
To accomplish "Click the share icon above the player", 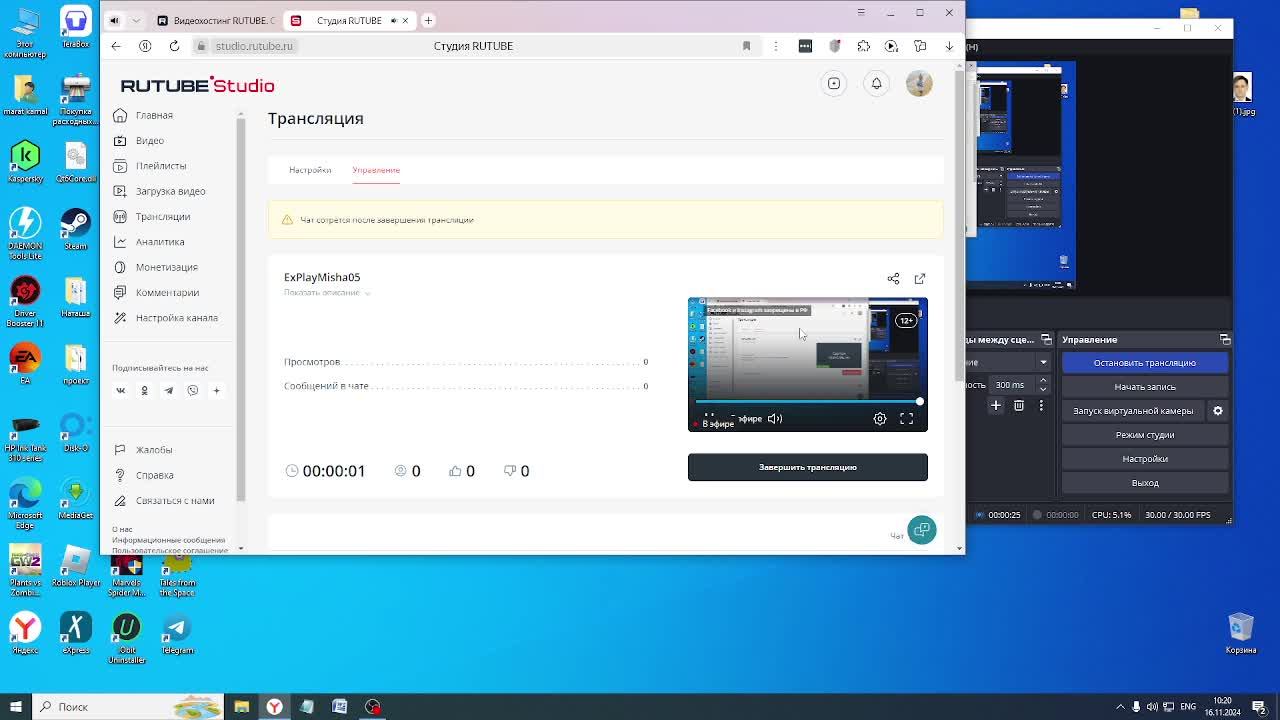I will click(x=893, y=279).
